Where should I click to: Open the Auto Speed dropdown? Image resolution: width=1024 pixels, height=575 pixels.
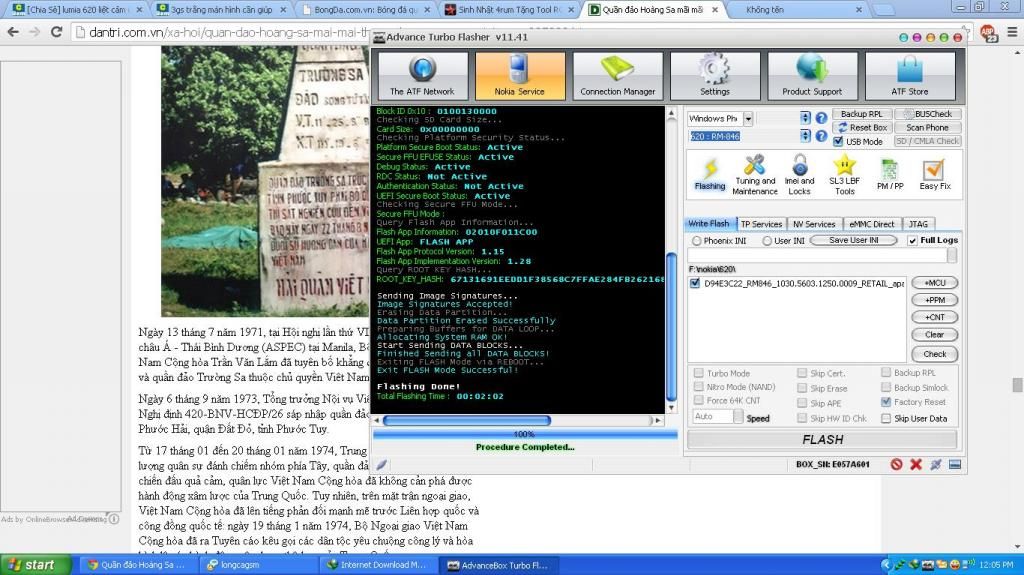[x=738, y=416]
